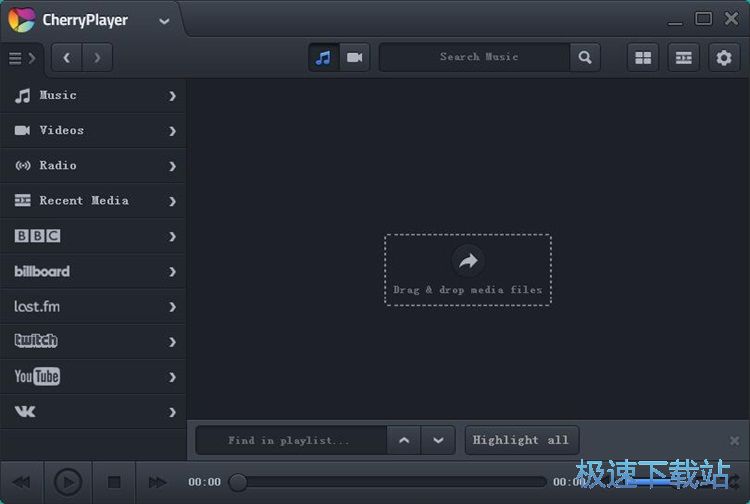Click the magnifier search button
Screen dimensions: 750x504
coord(585,57)
